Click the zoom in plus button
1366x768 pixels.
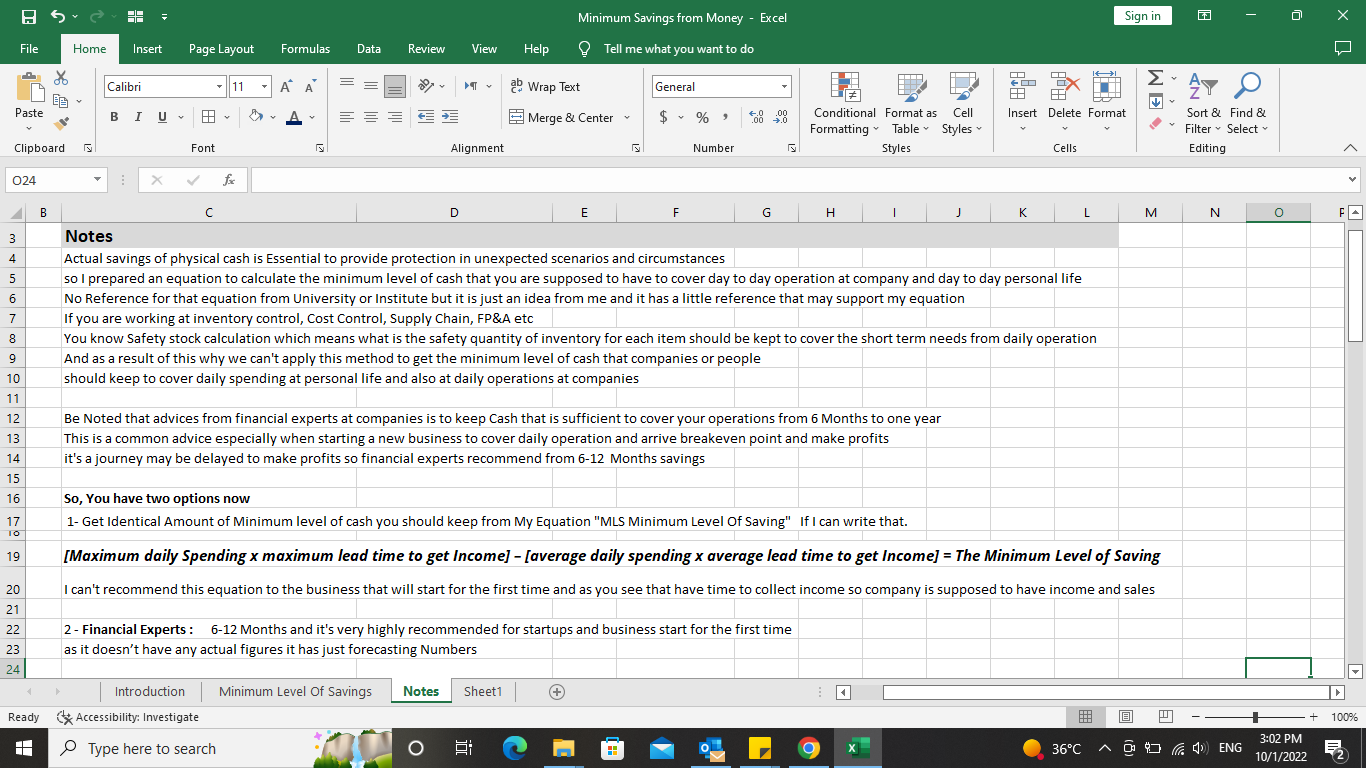pos(1314,717)
